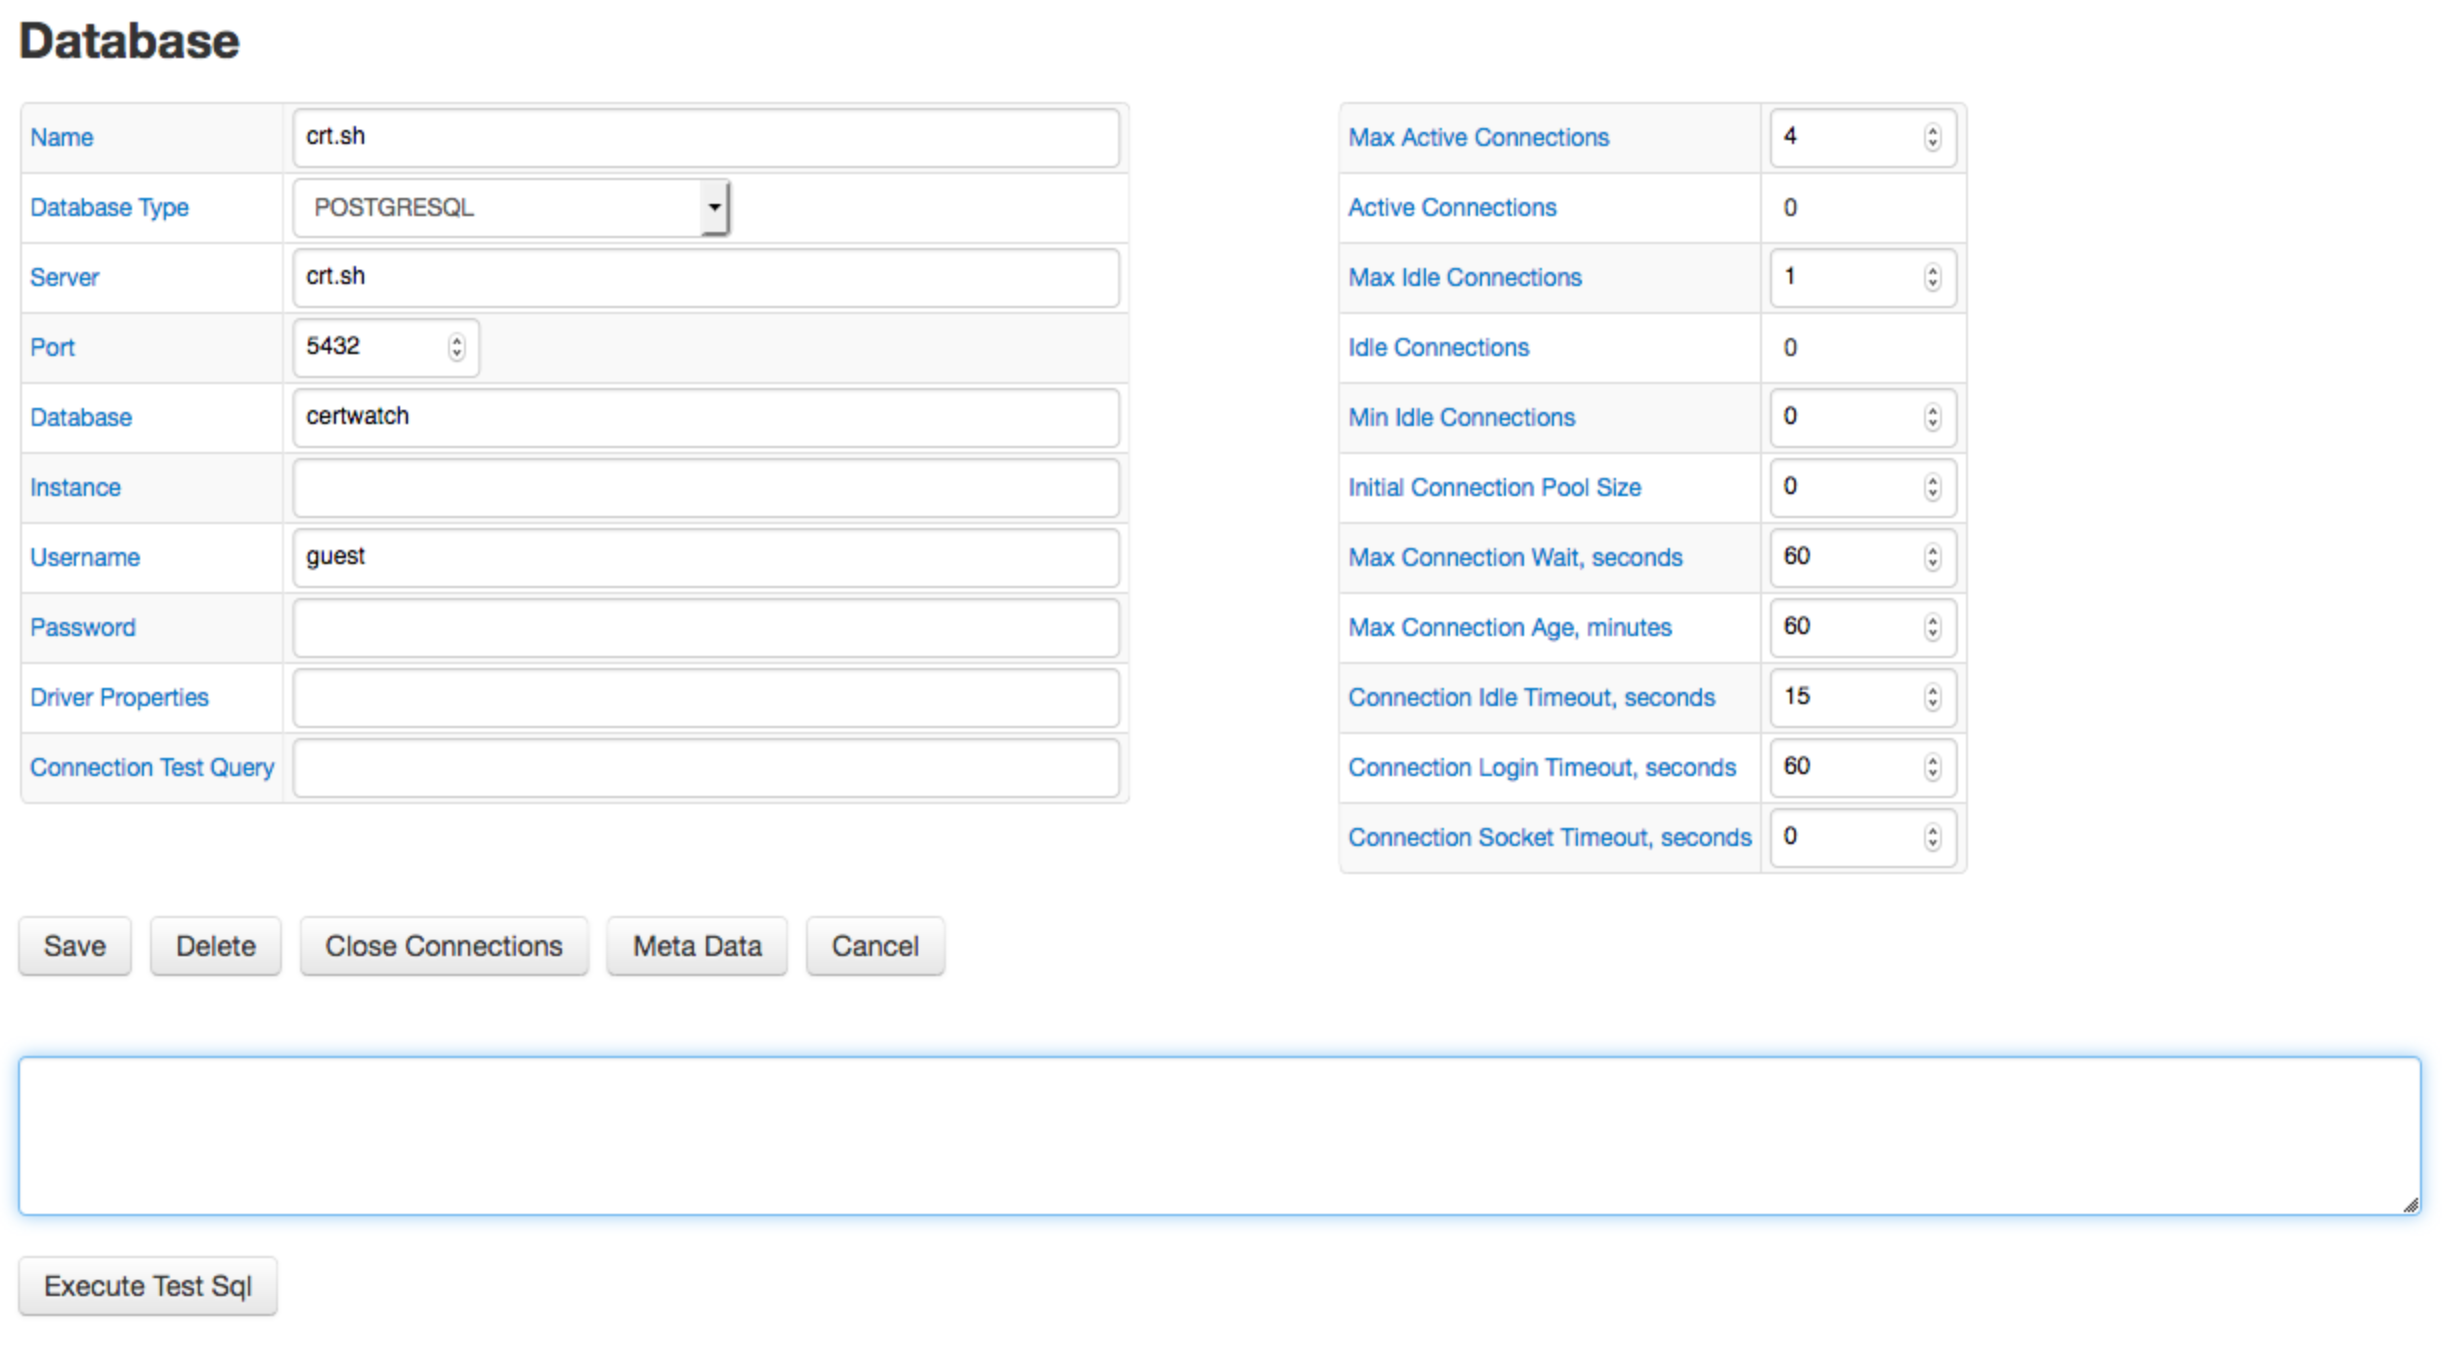Click Max Connection Wait stepper arrows

[1932, 557]
